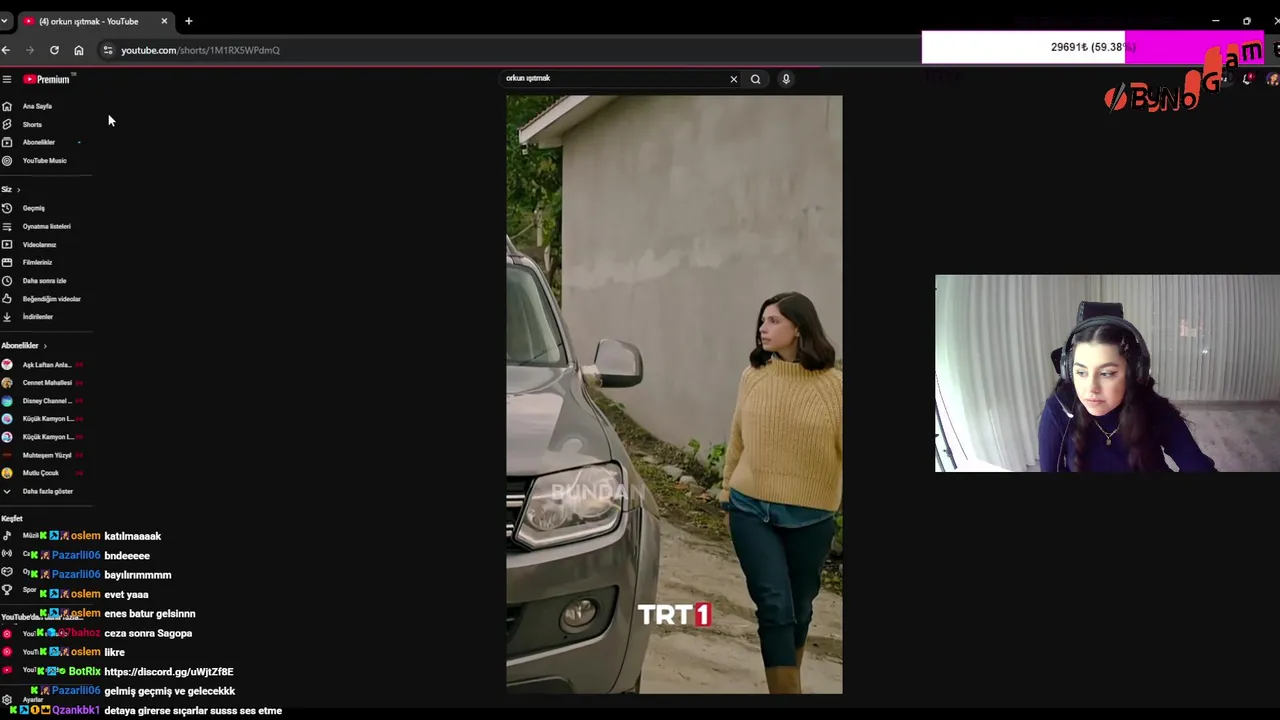The height and width of the screenshot is (720, 1280).
Task: Open Shorts from the sidebar
Action: pyautogui.click(x=32, y=124)
